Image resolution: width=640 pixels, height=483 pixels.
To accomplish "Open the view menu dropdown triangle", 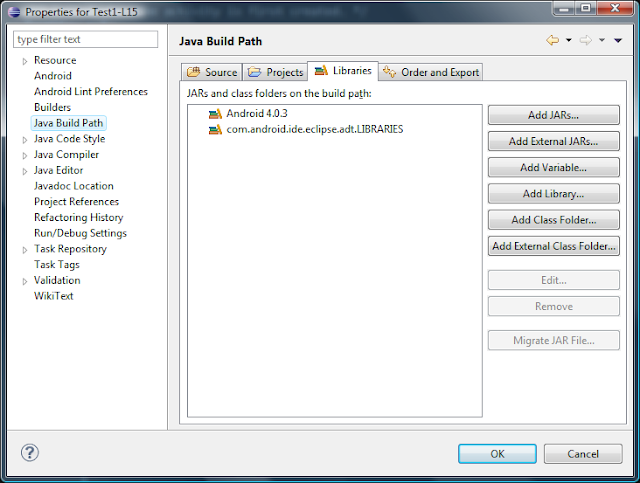I will pyautogui.click(x=618, y=40).
